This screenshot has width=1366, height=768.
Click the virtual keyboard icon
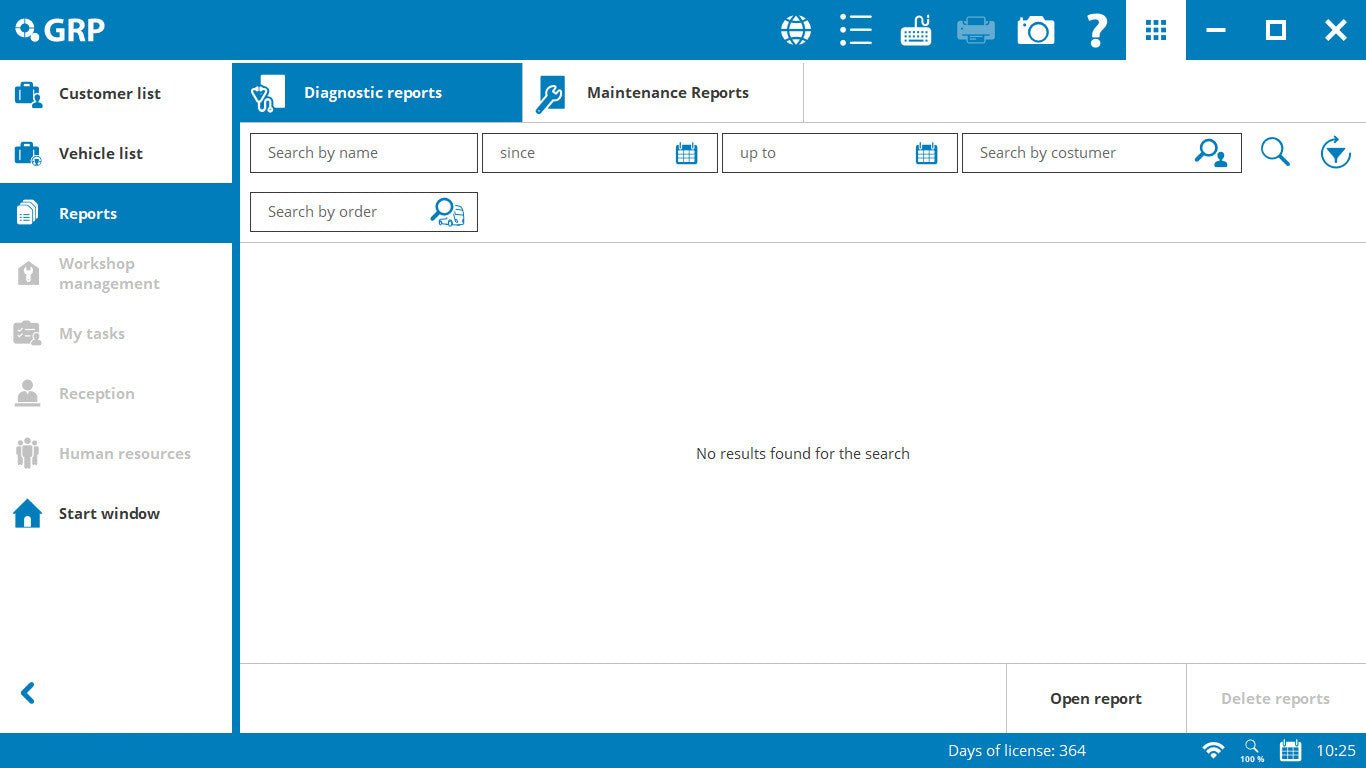(x=916, y=30)
